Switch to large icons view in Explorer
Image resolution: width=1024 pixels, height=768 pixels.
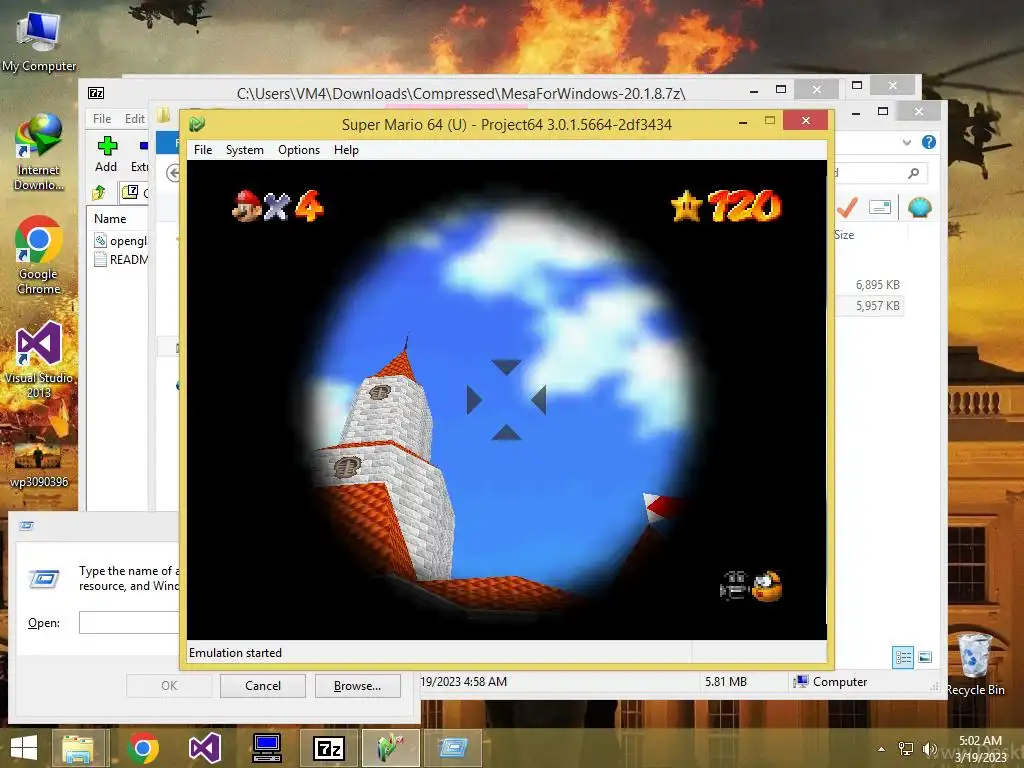coord(925,657)
